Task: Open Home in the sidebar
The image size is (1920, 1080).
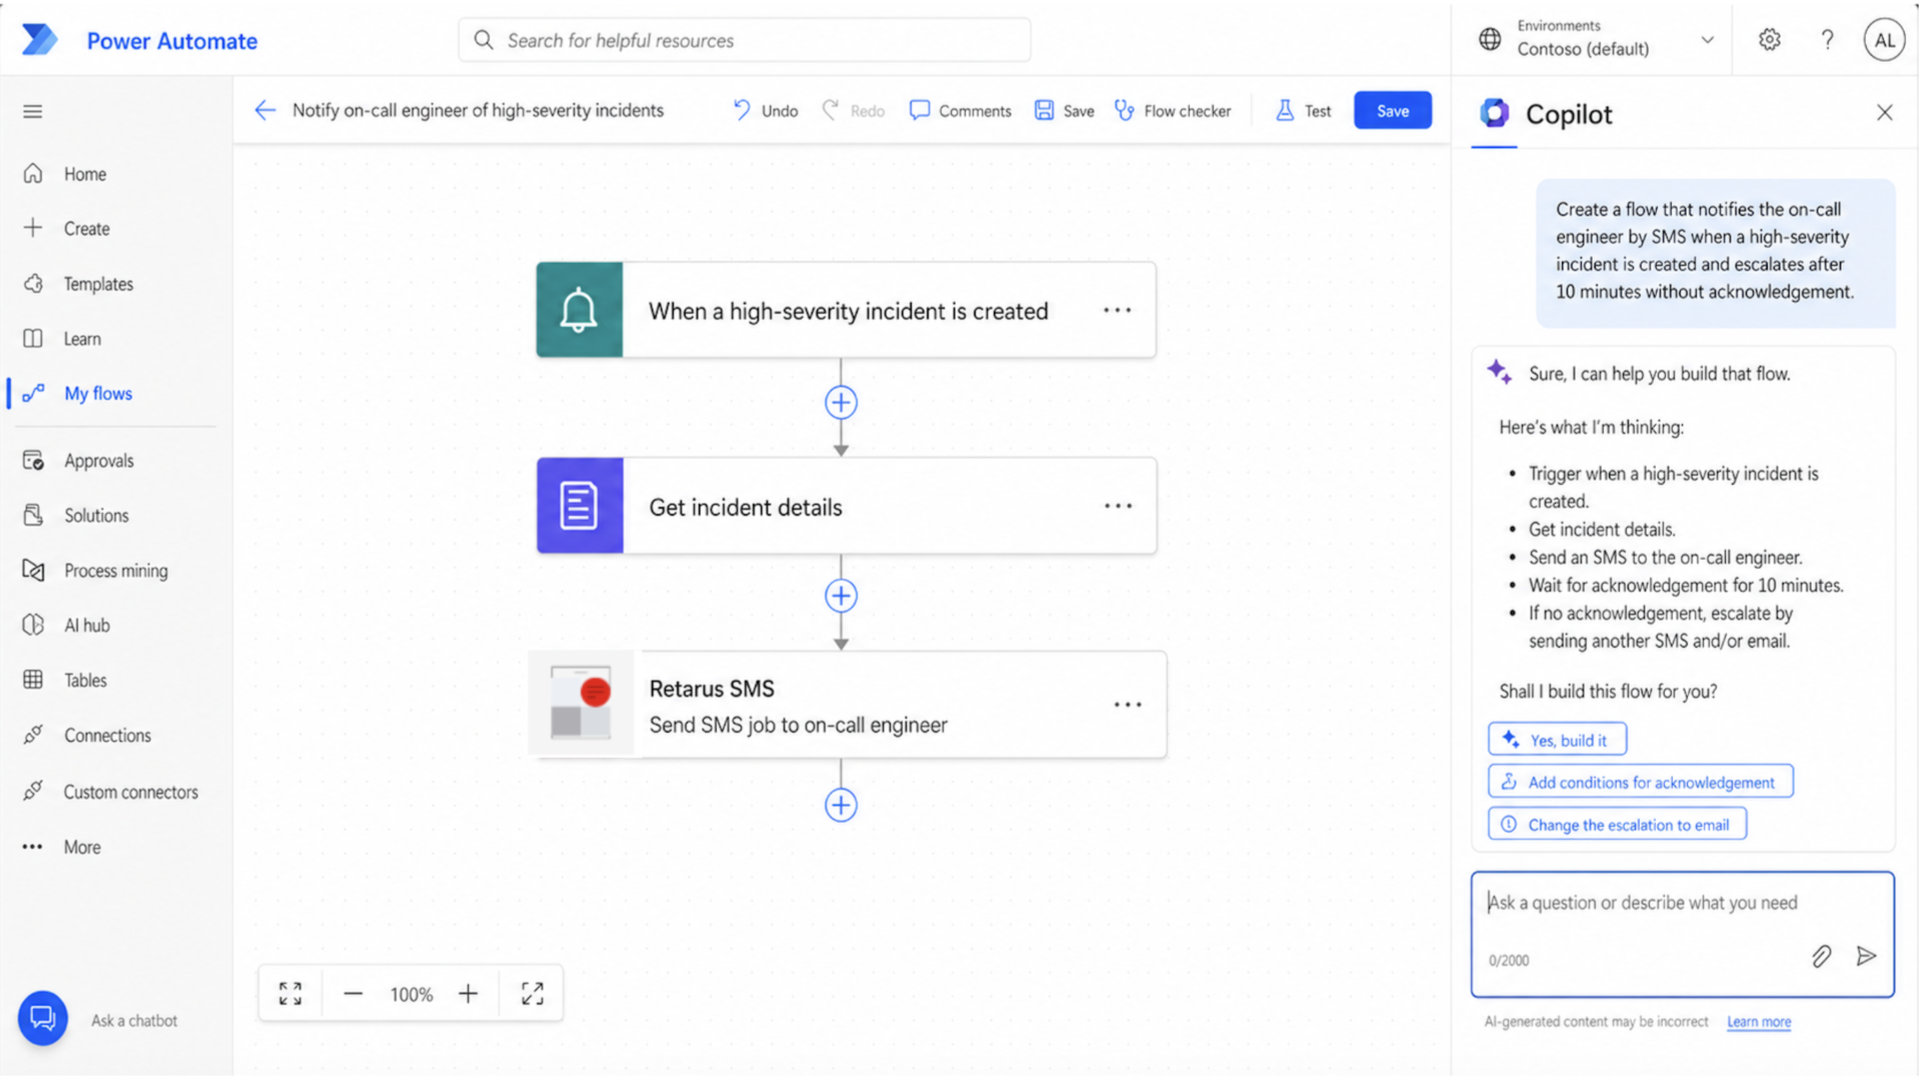Action: (x=85, y=174)
